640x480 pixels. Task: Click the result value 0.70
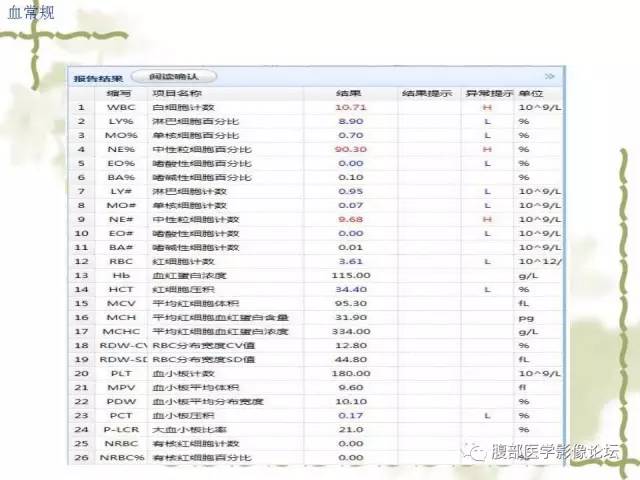pyautogui.click(x=351, y=136)
